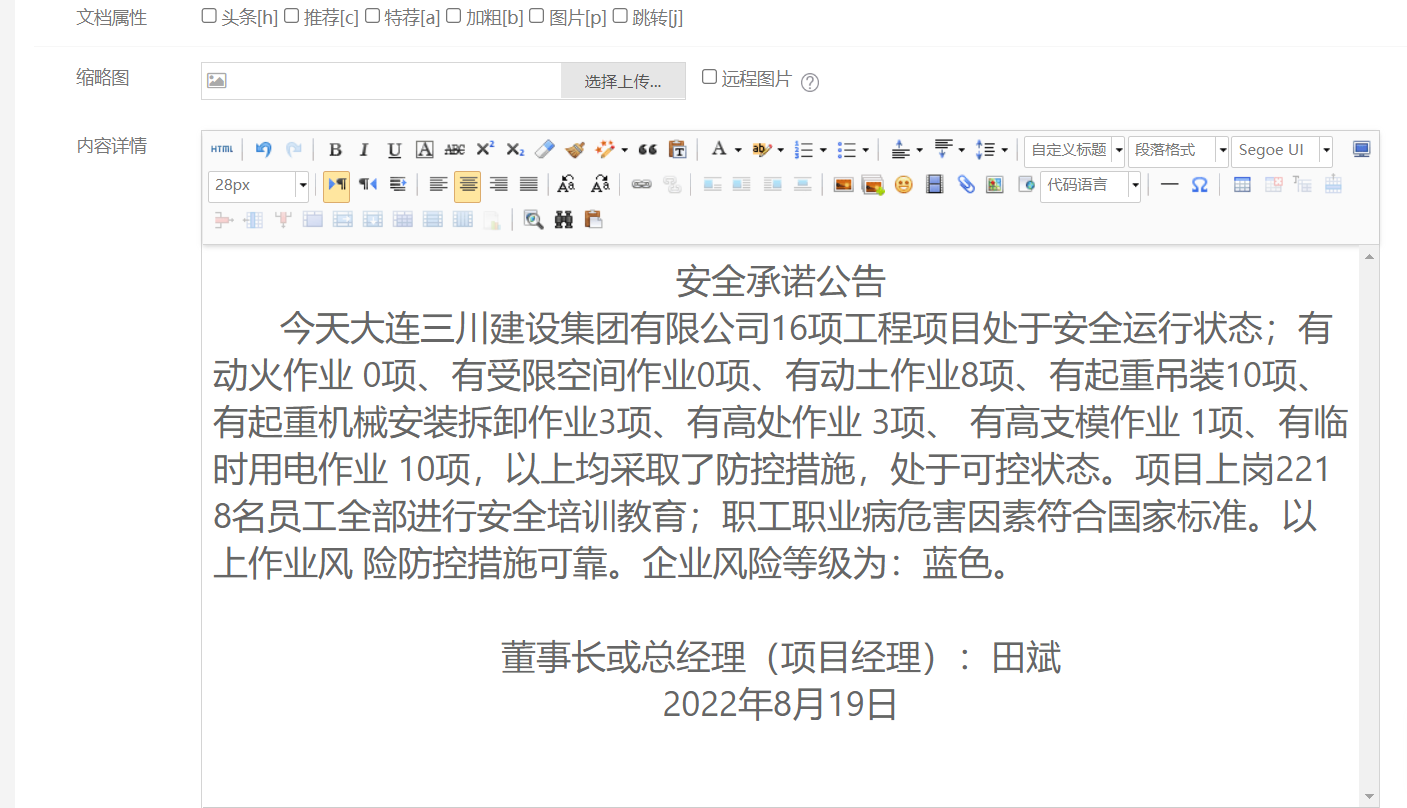
Task: Align text left
Action: point(437,184)
